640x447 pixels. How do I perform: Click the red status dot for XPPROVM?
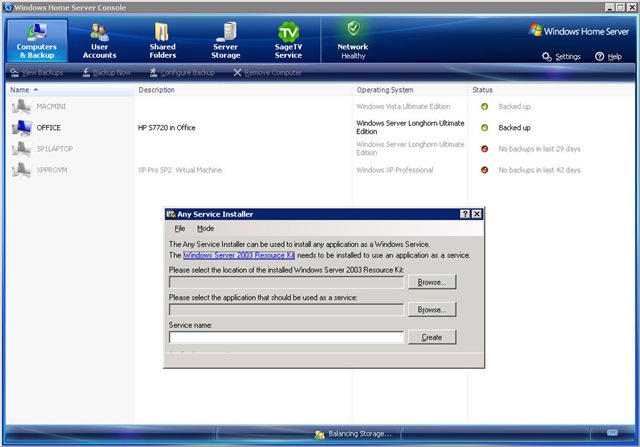[x=484, y=170]
